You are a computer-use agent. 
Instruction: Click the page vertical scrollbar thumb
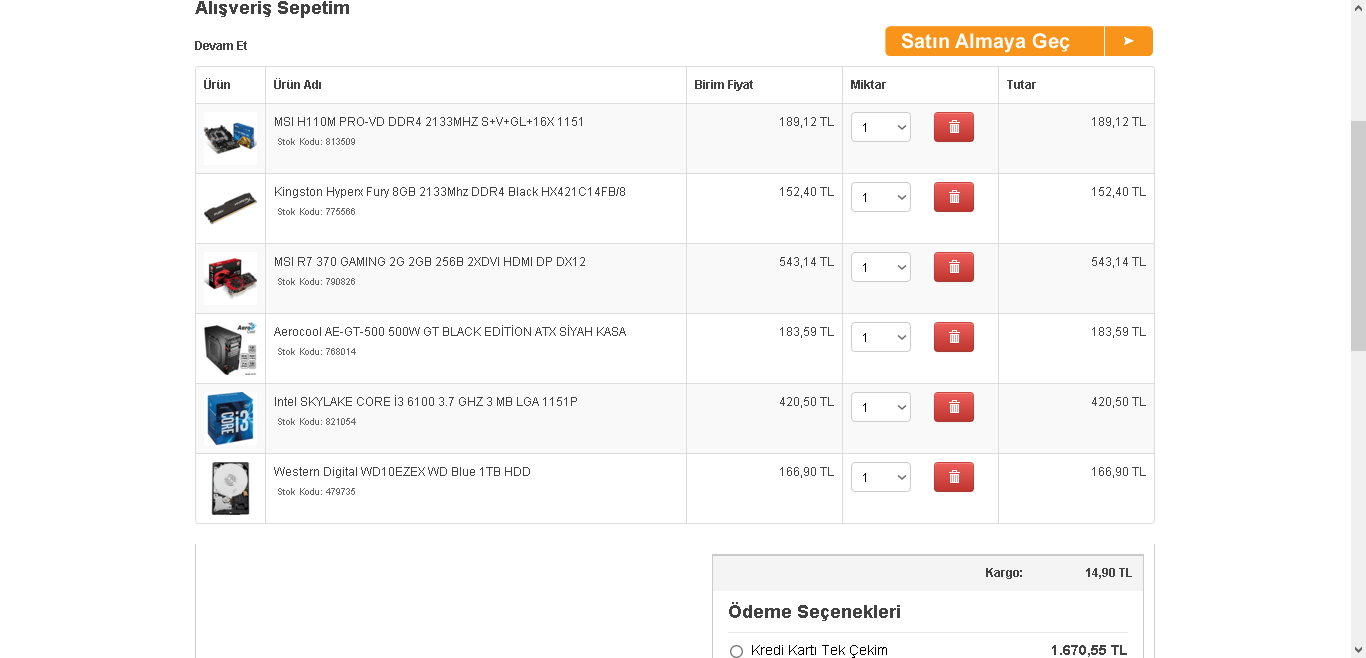1358,235
